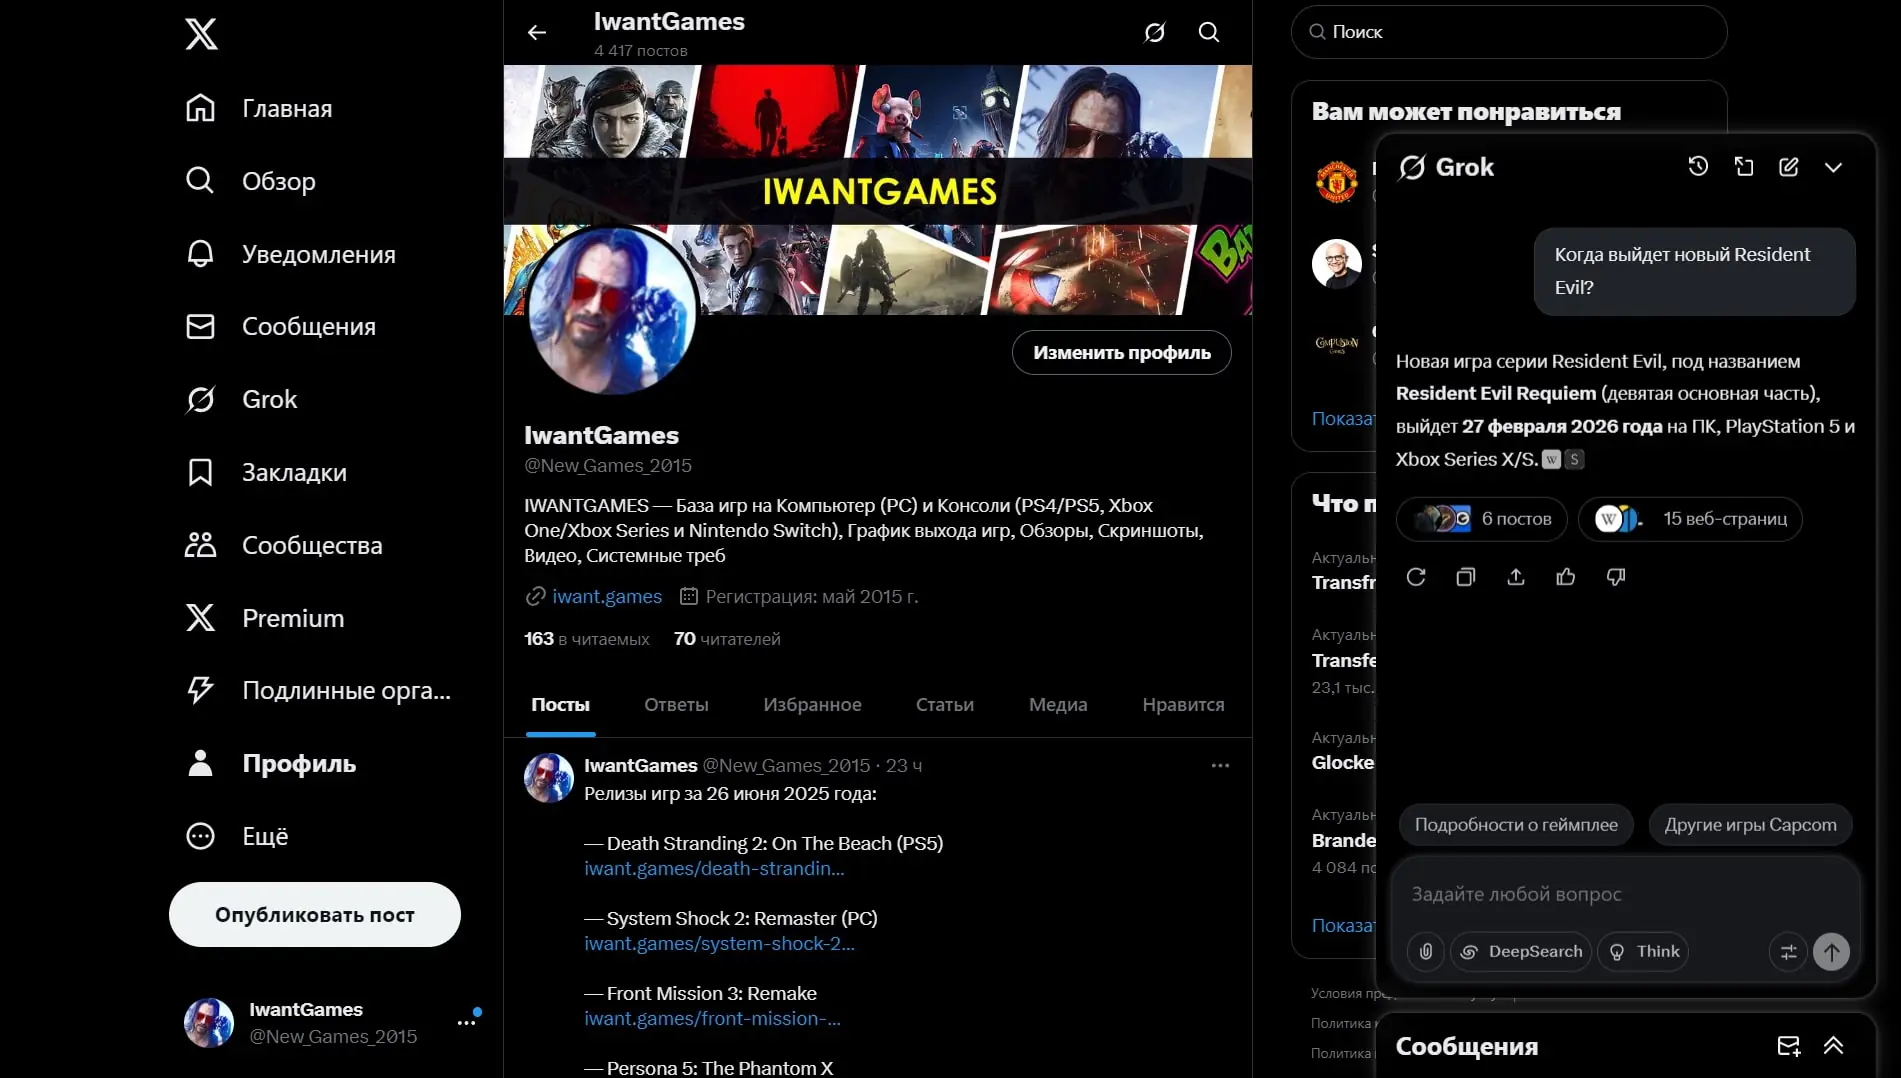Choose Другие игры Capcom suggestion
1901x1078 pixels.
coord(1750,825)
